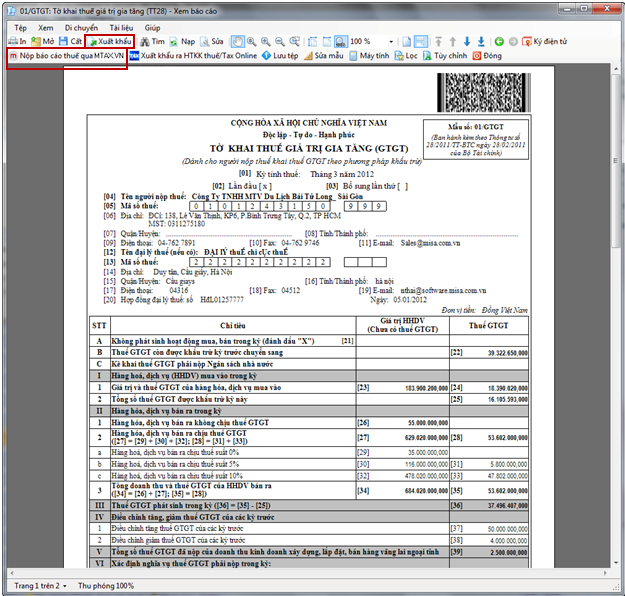Click the vertical scrollbar up arrow
The height and width of the screenshot is (596, 625).
pos(616,69)
